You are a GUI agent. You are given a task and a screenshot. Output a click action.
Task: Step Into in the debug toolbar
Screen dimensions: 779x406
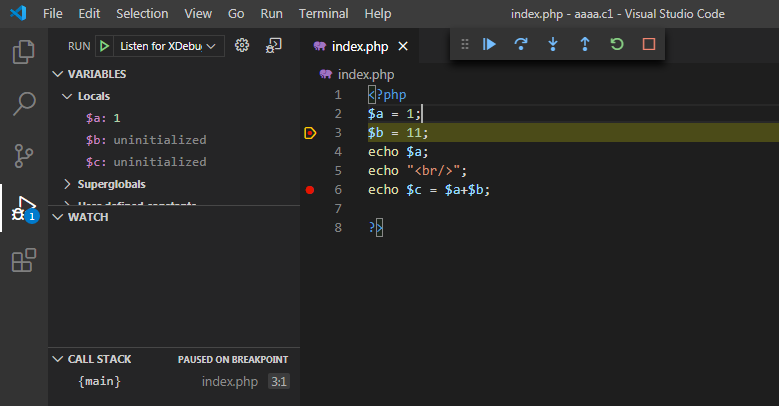click(552, 44)
